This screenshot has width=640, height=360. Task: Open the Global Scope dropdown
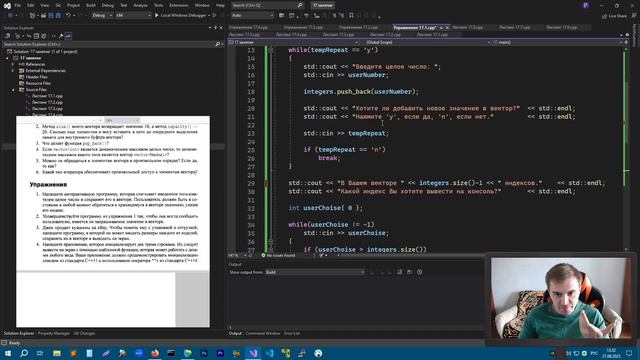428,42
